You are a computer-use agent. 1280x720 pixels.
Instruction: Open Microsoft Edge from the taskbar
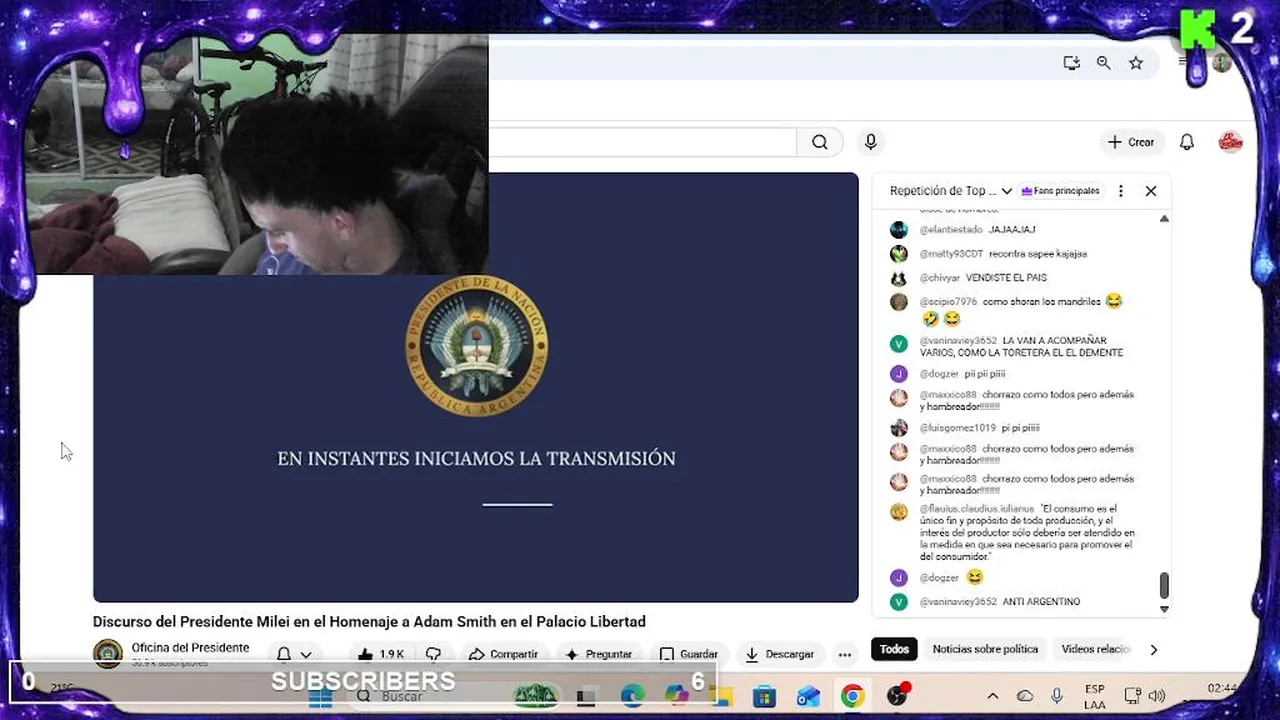tap(632, 696)
